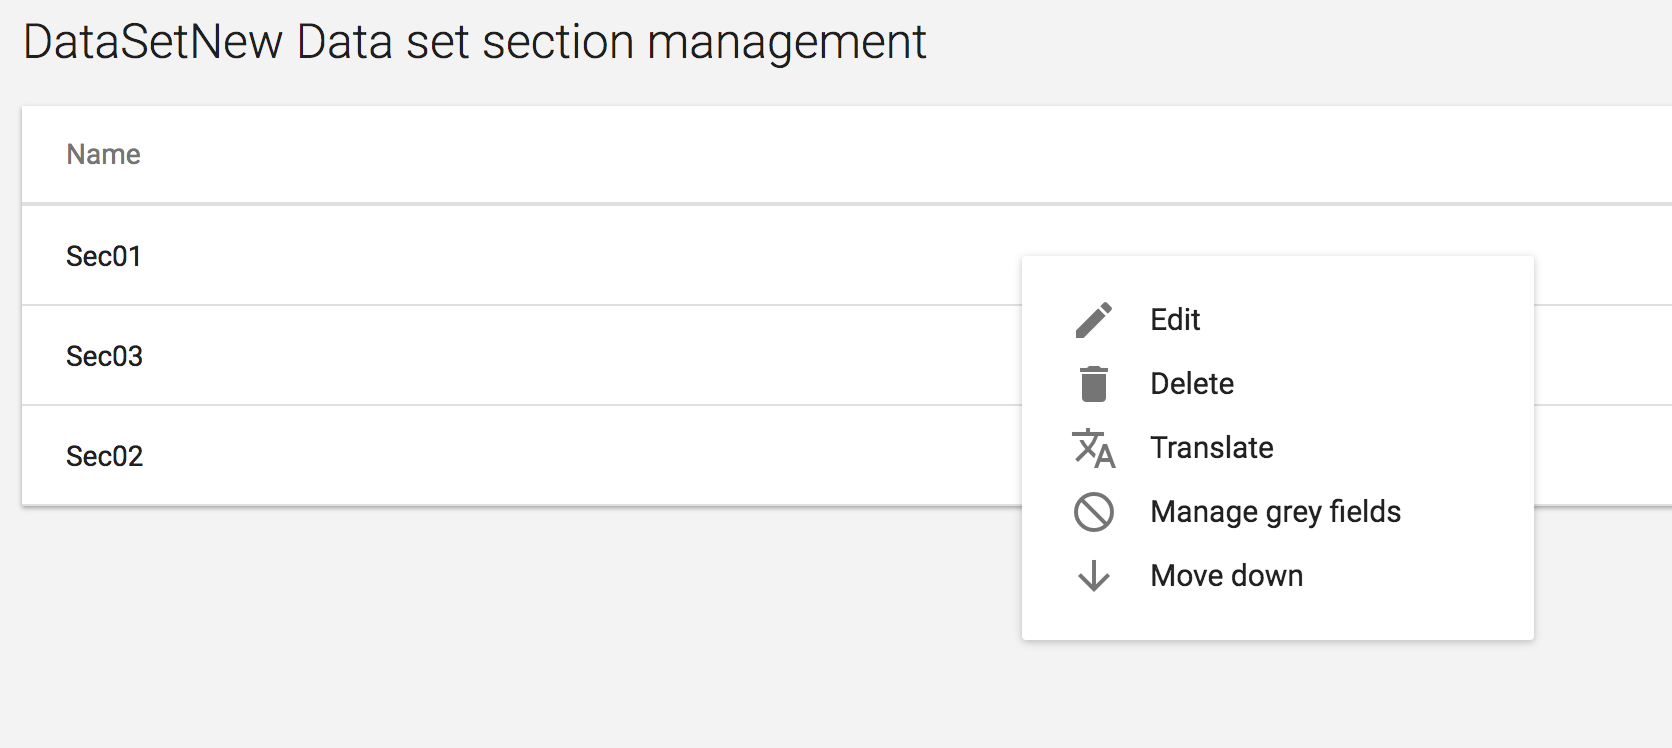Click the grey fields prohibition icon

[1094, 512]
